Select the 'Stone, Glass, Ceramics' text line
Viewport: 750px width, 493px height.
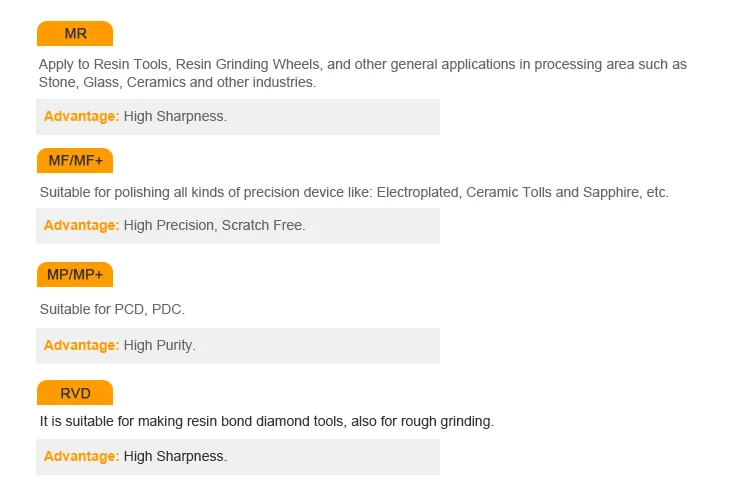(177, 82)
